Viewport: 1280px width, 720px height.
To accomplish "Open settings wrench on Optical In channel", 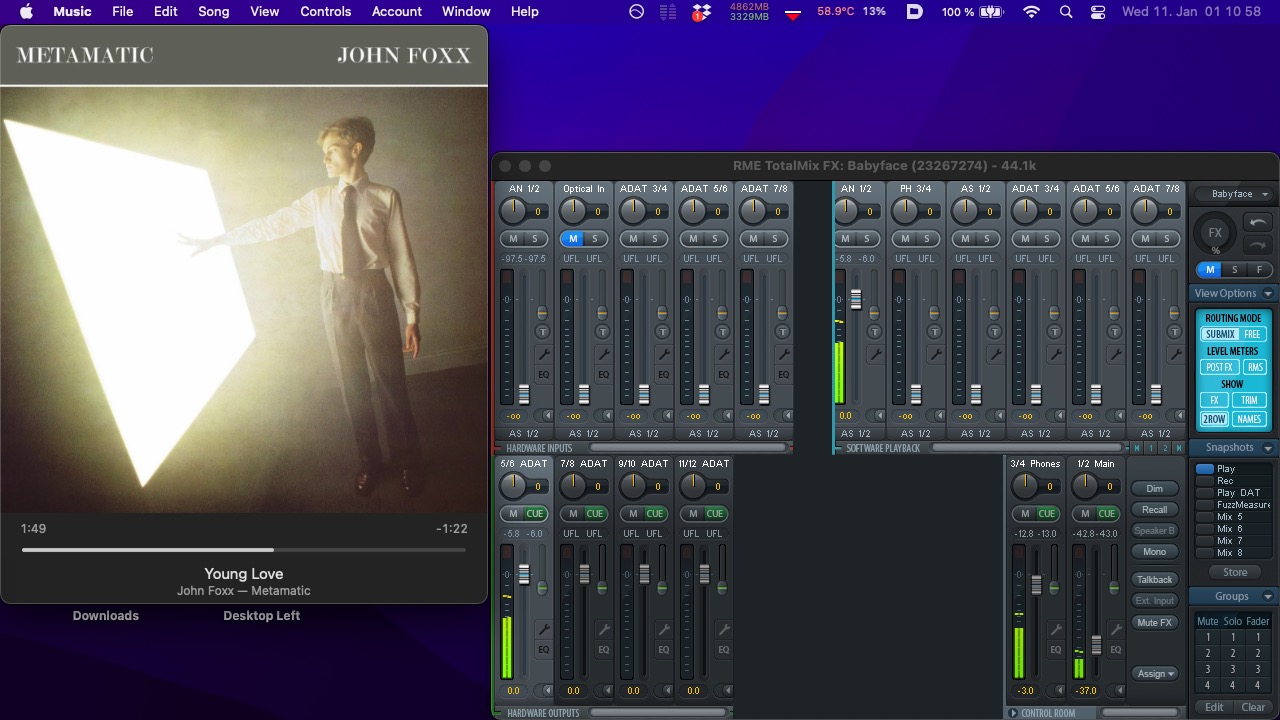I will (604, 354).
